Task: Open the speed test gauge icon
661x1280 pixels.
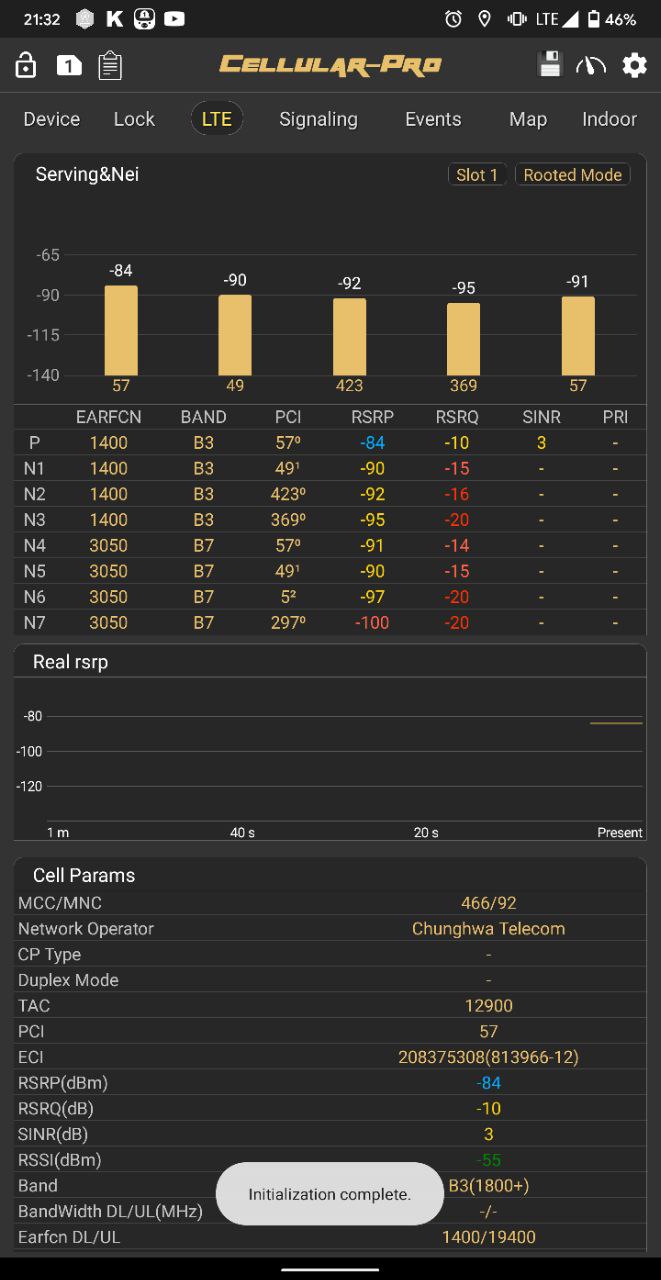Action: (x=591, y=66)
